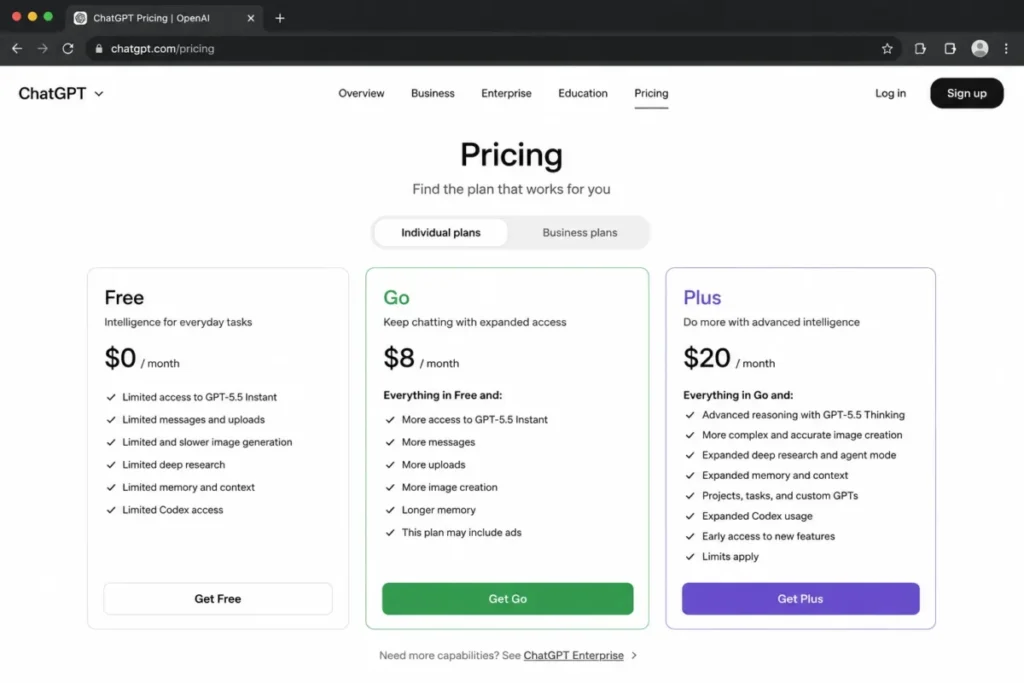Open the browser three-dot menu

(x=1006, y=48)
